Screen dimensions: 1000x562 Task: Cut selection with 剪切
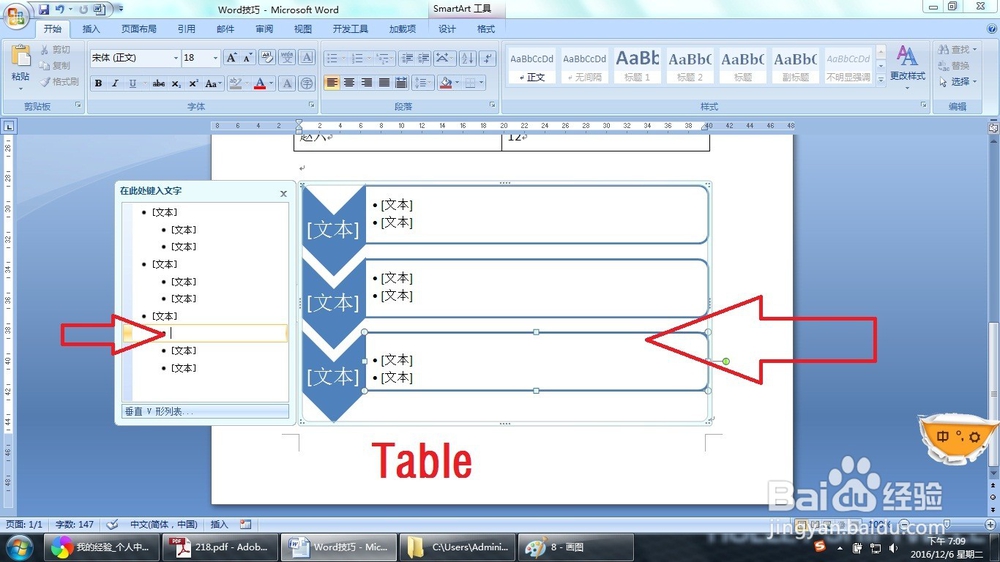pyautogui.click(x=55, y=50)
